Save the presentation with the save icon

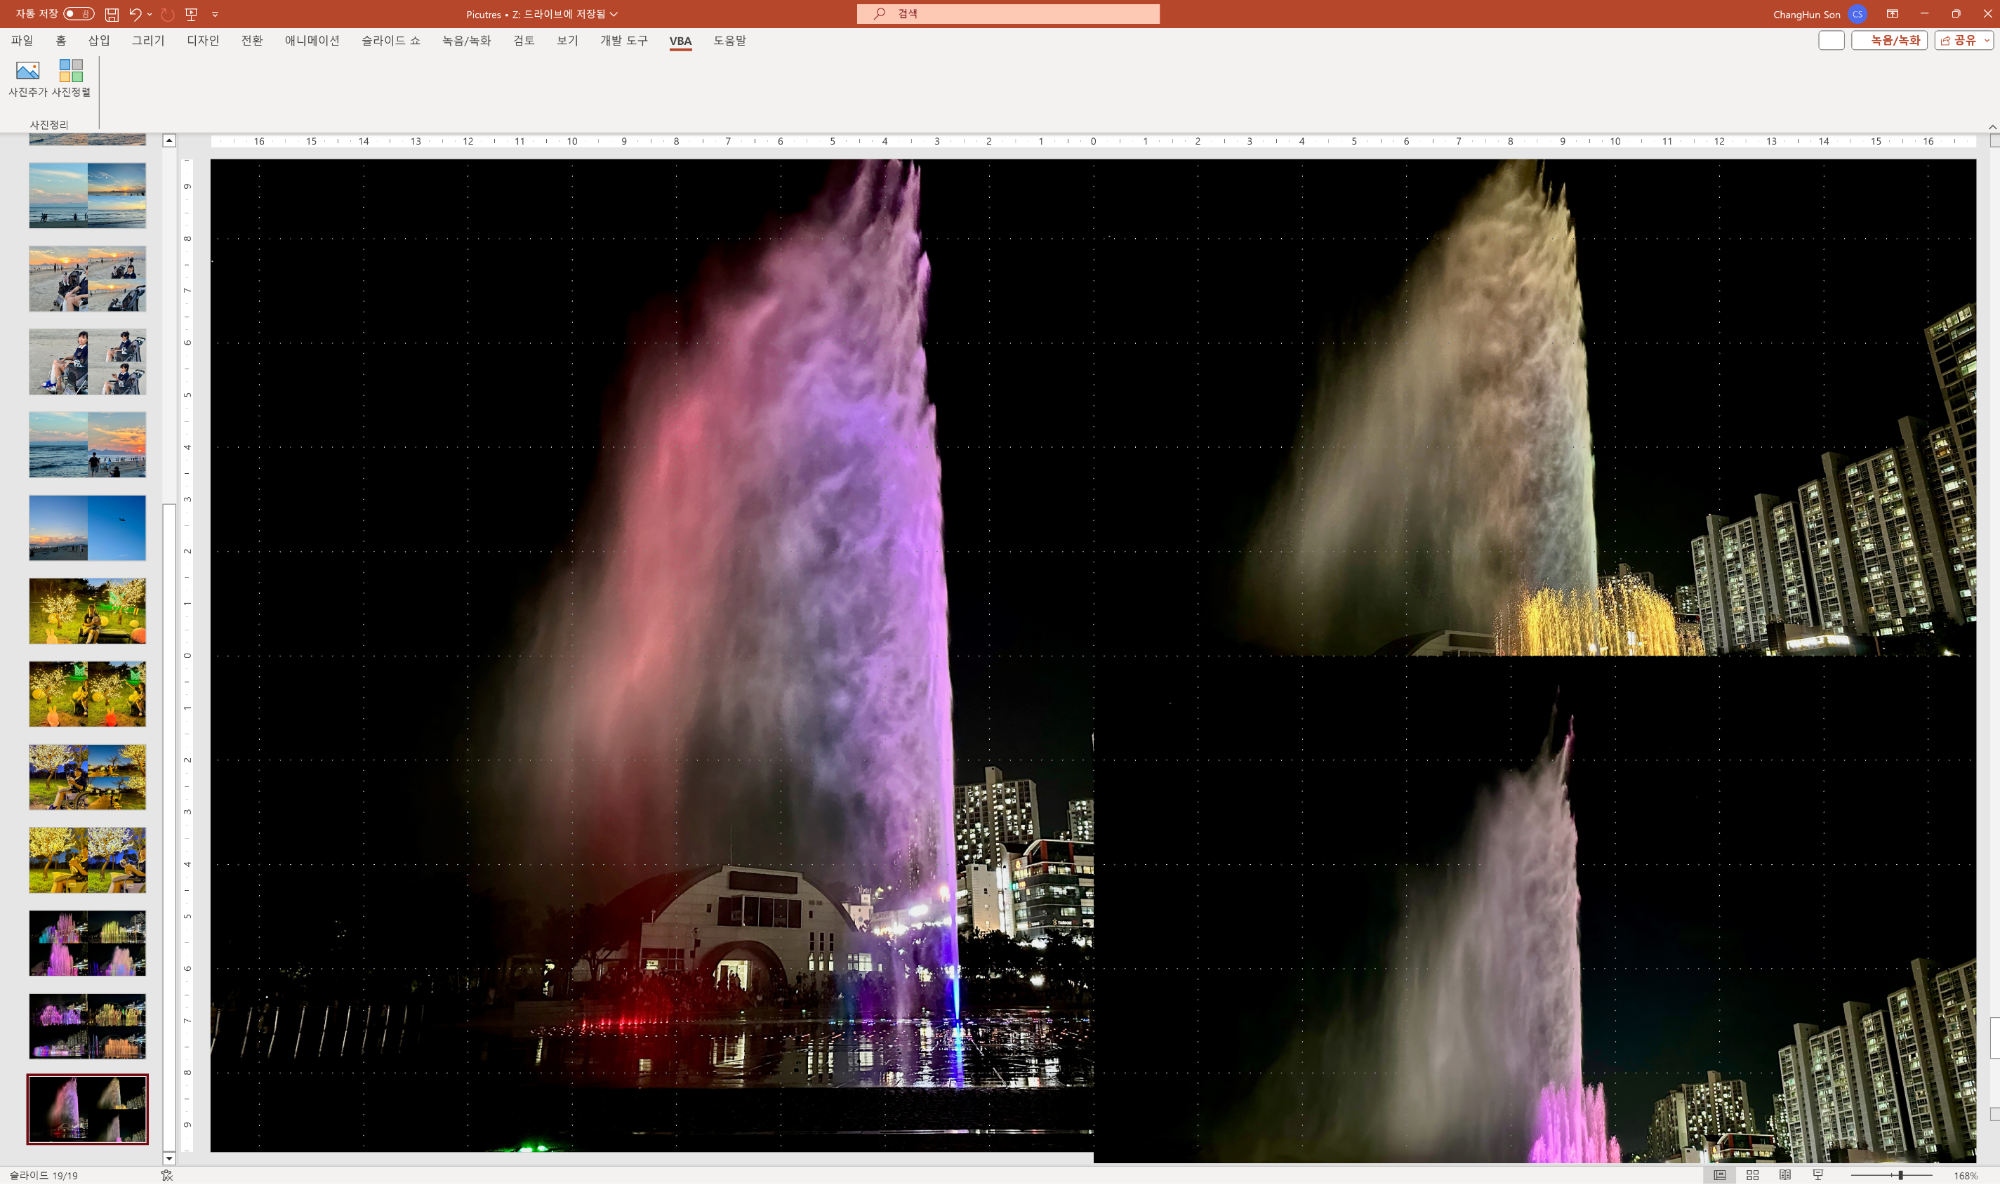[x=112, y=14]
